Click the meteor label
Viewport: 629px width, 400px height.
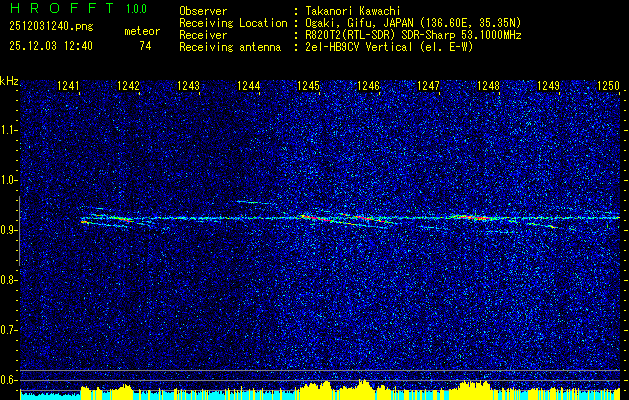coord(142,31)
